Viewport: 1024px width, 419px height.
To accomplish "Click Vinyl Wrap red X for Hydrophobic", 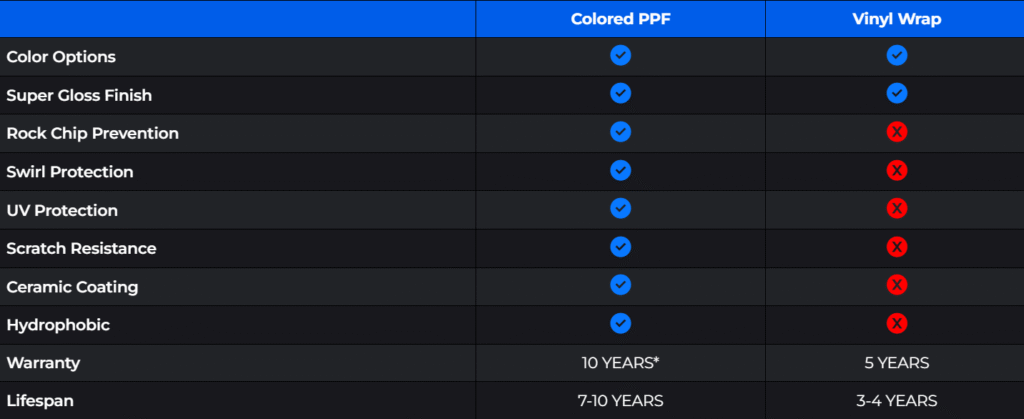I will coord(897,324).
